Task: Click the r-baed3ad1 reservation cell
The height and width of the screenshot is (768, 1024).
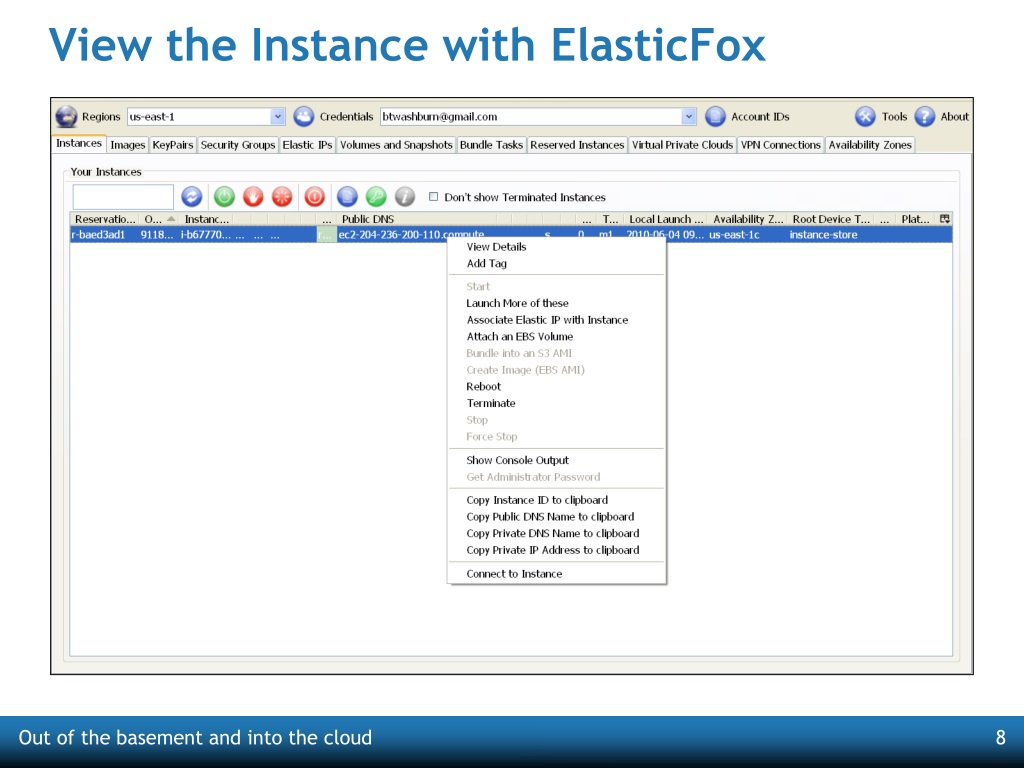Action: point(98,234)
